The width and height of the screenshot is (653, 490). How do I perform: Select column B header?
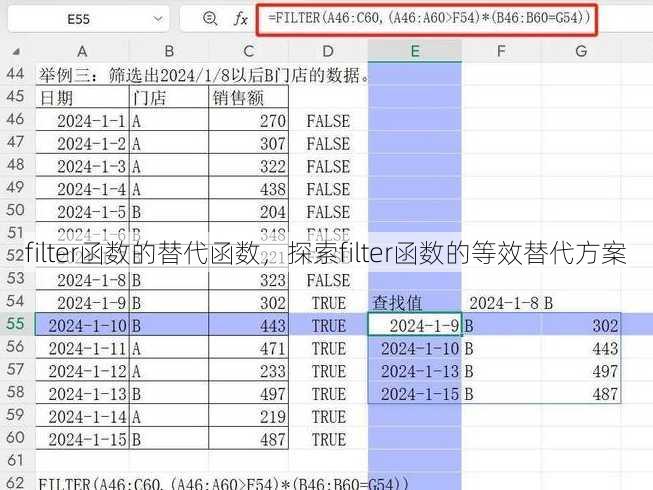click(x=169, y=51)
